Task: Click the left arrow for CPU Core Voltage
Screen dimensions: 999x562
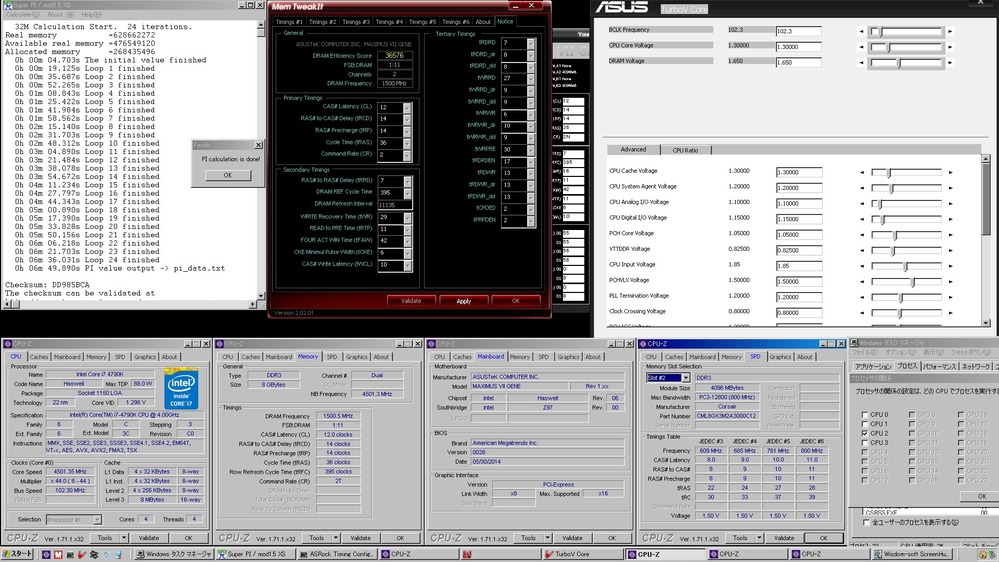Action: click(861, 47)
